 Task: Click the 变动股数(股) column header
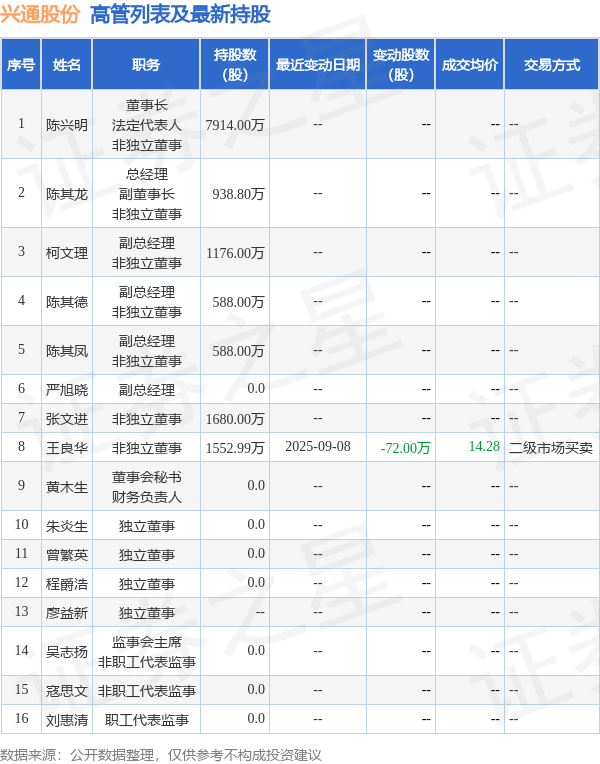coord(401,65)
